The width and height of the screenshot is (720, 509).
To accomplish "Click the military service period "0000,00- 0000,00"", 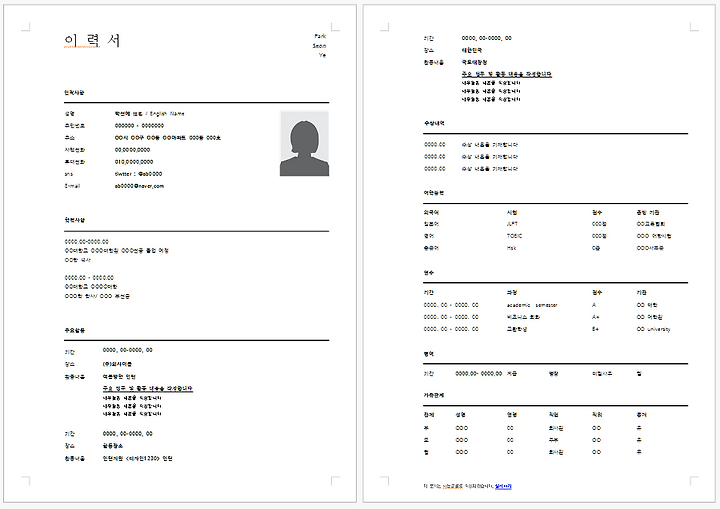I will 478,373.
